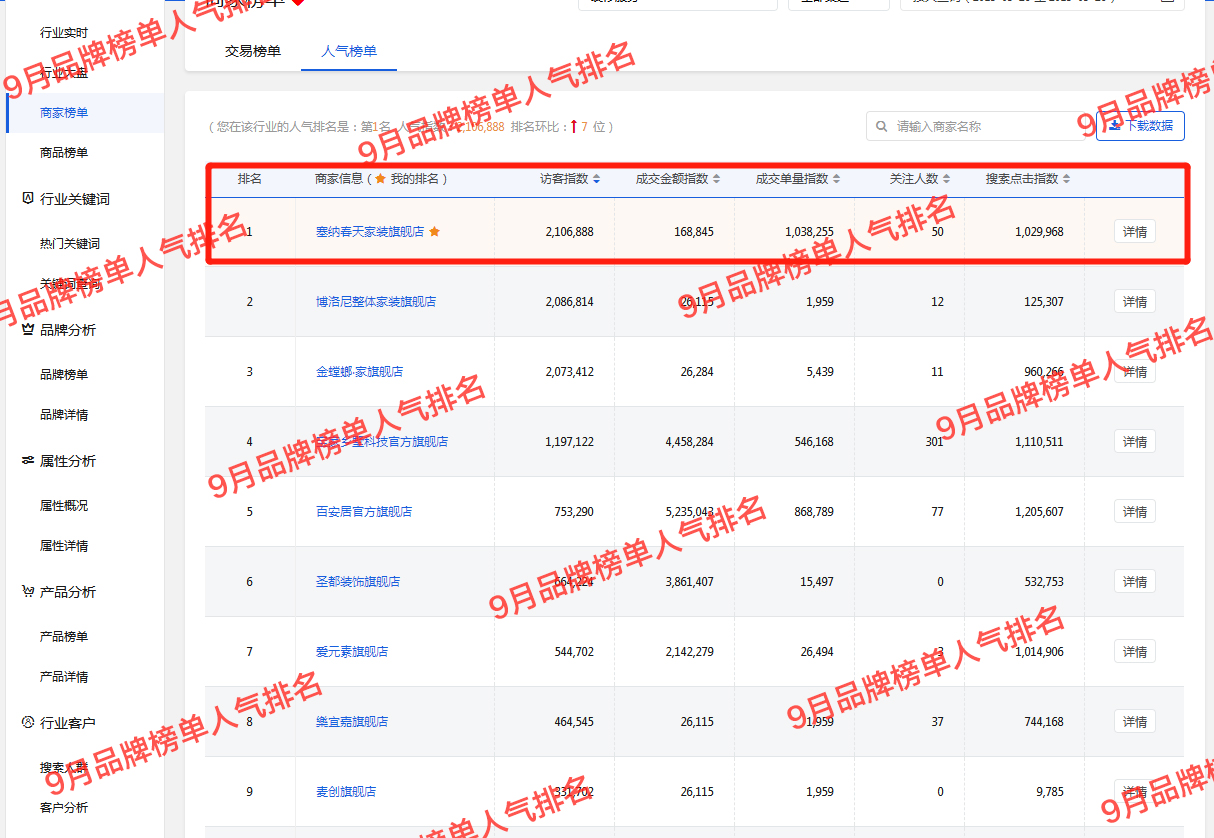Click visitor index value 2,106,888

coord(570,232)
